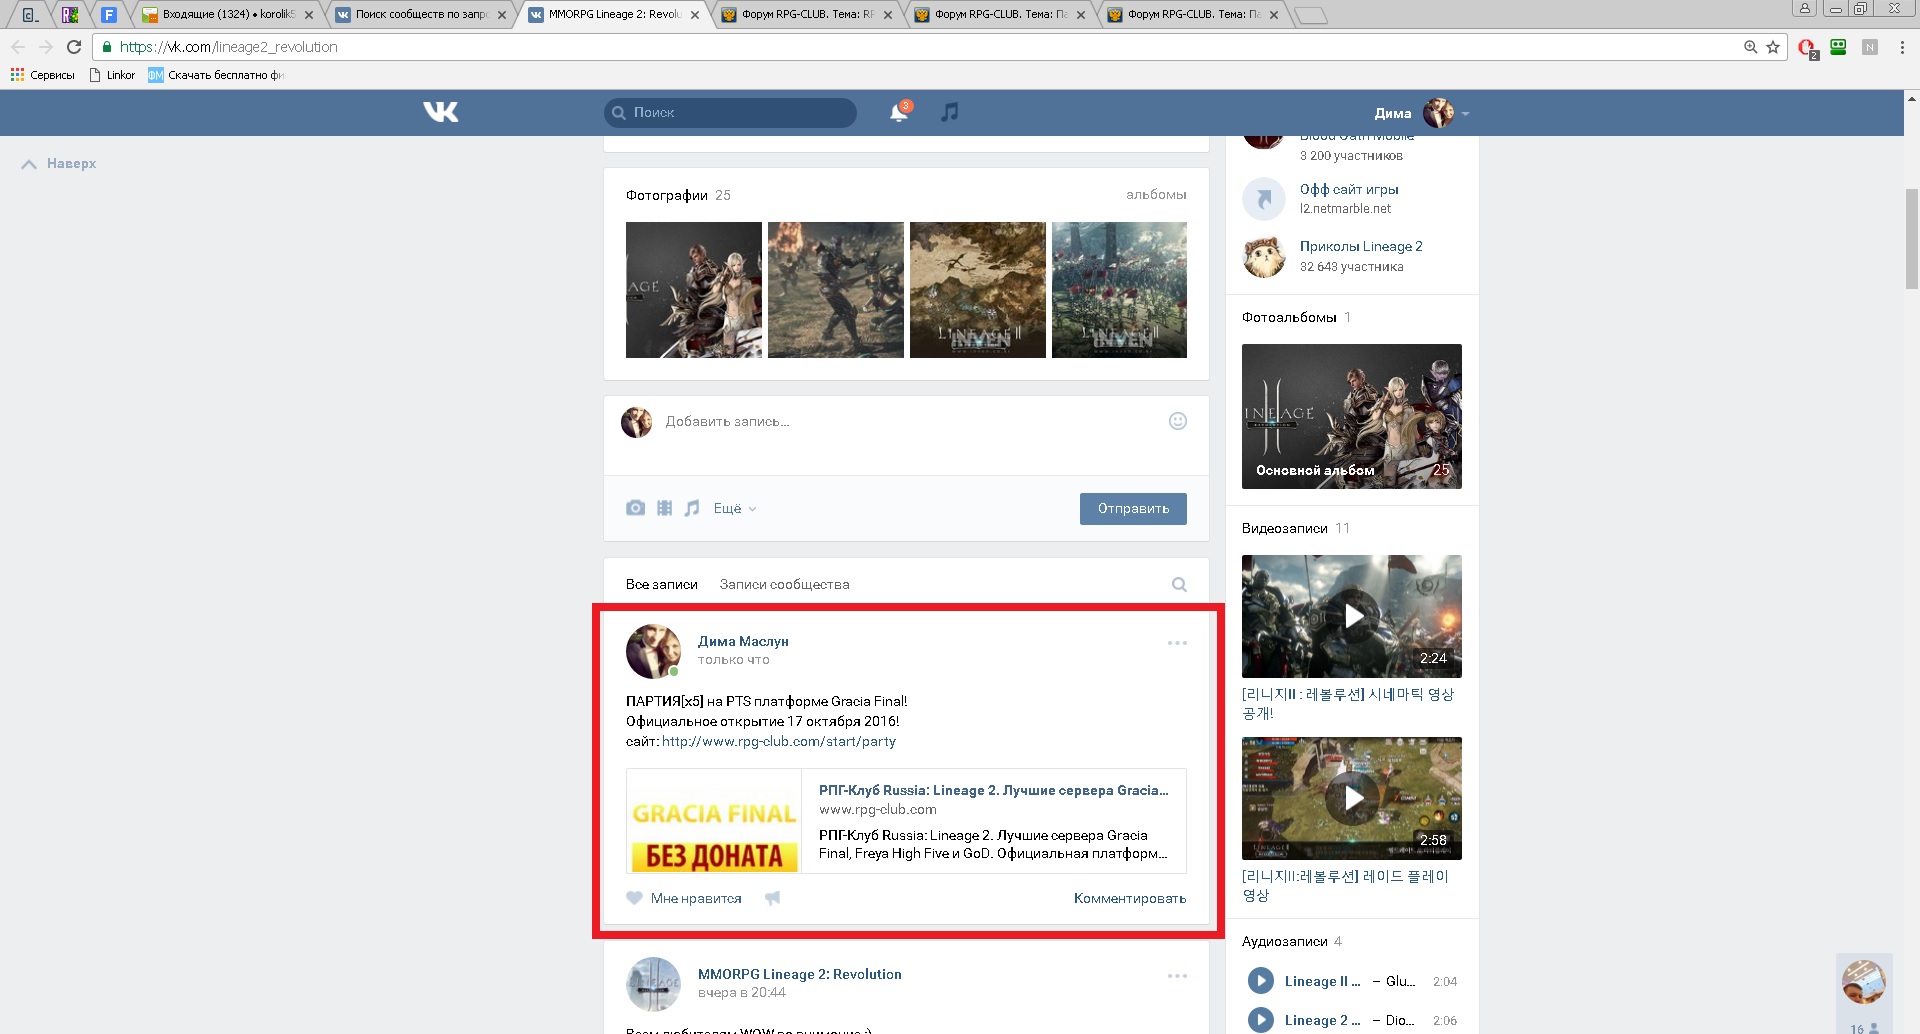Open the rpg-club.com/start/party link

[x=779, y=742]
